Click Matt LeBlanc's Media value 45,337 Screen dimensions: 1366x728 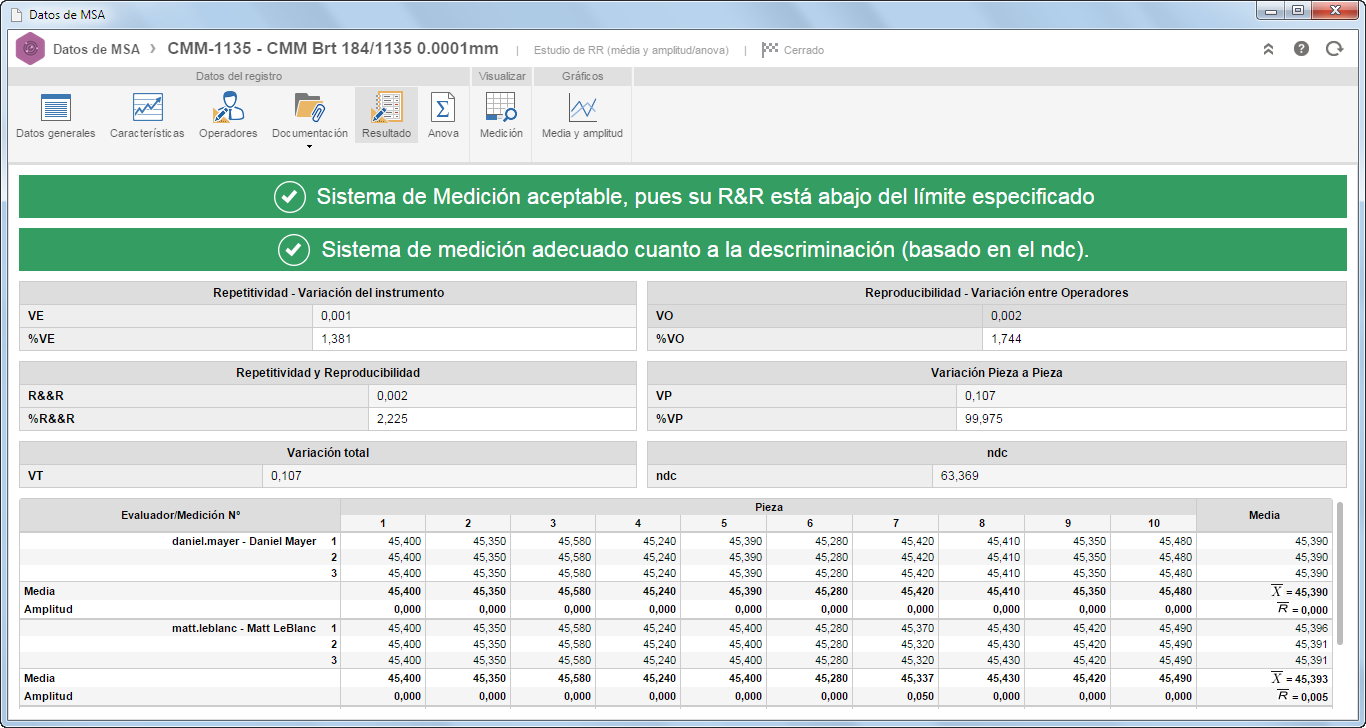click(918, 679)
